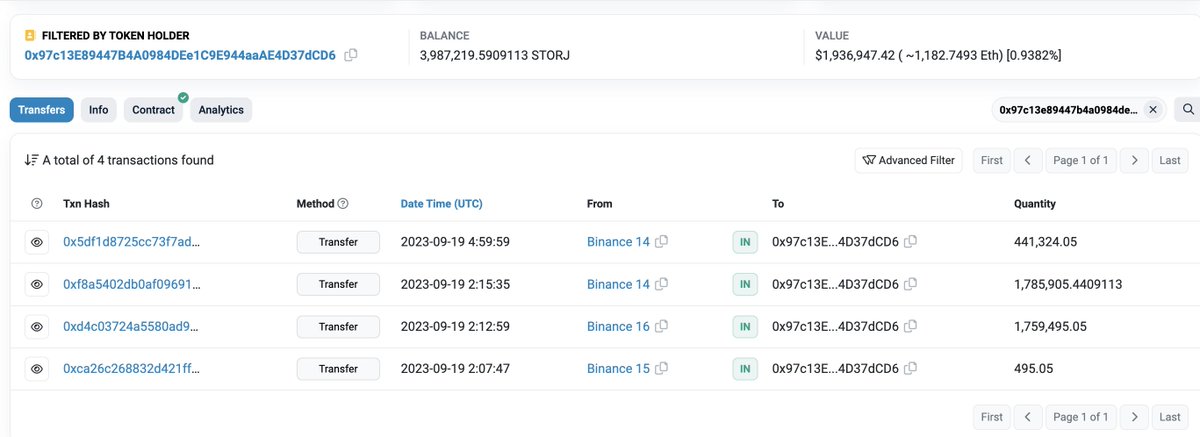
Task: Open the Info tab
Action: tap(98, 110)
